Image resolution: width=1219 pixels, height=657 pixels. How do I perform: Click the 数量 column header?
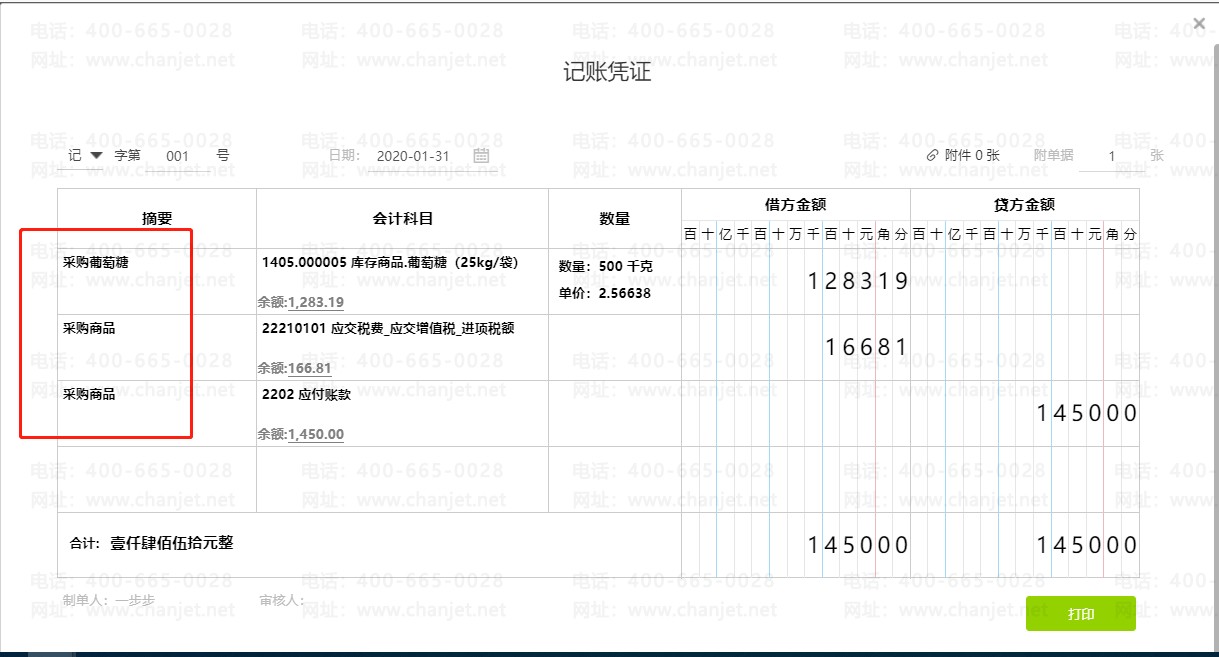pos(615,219)
